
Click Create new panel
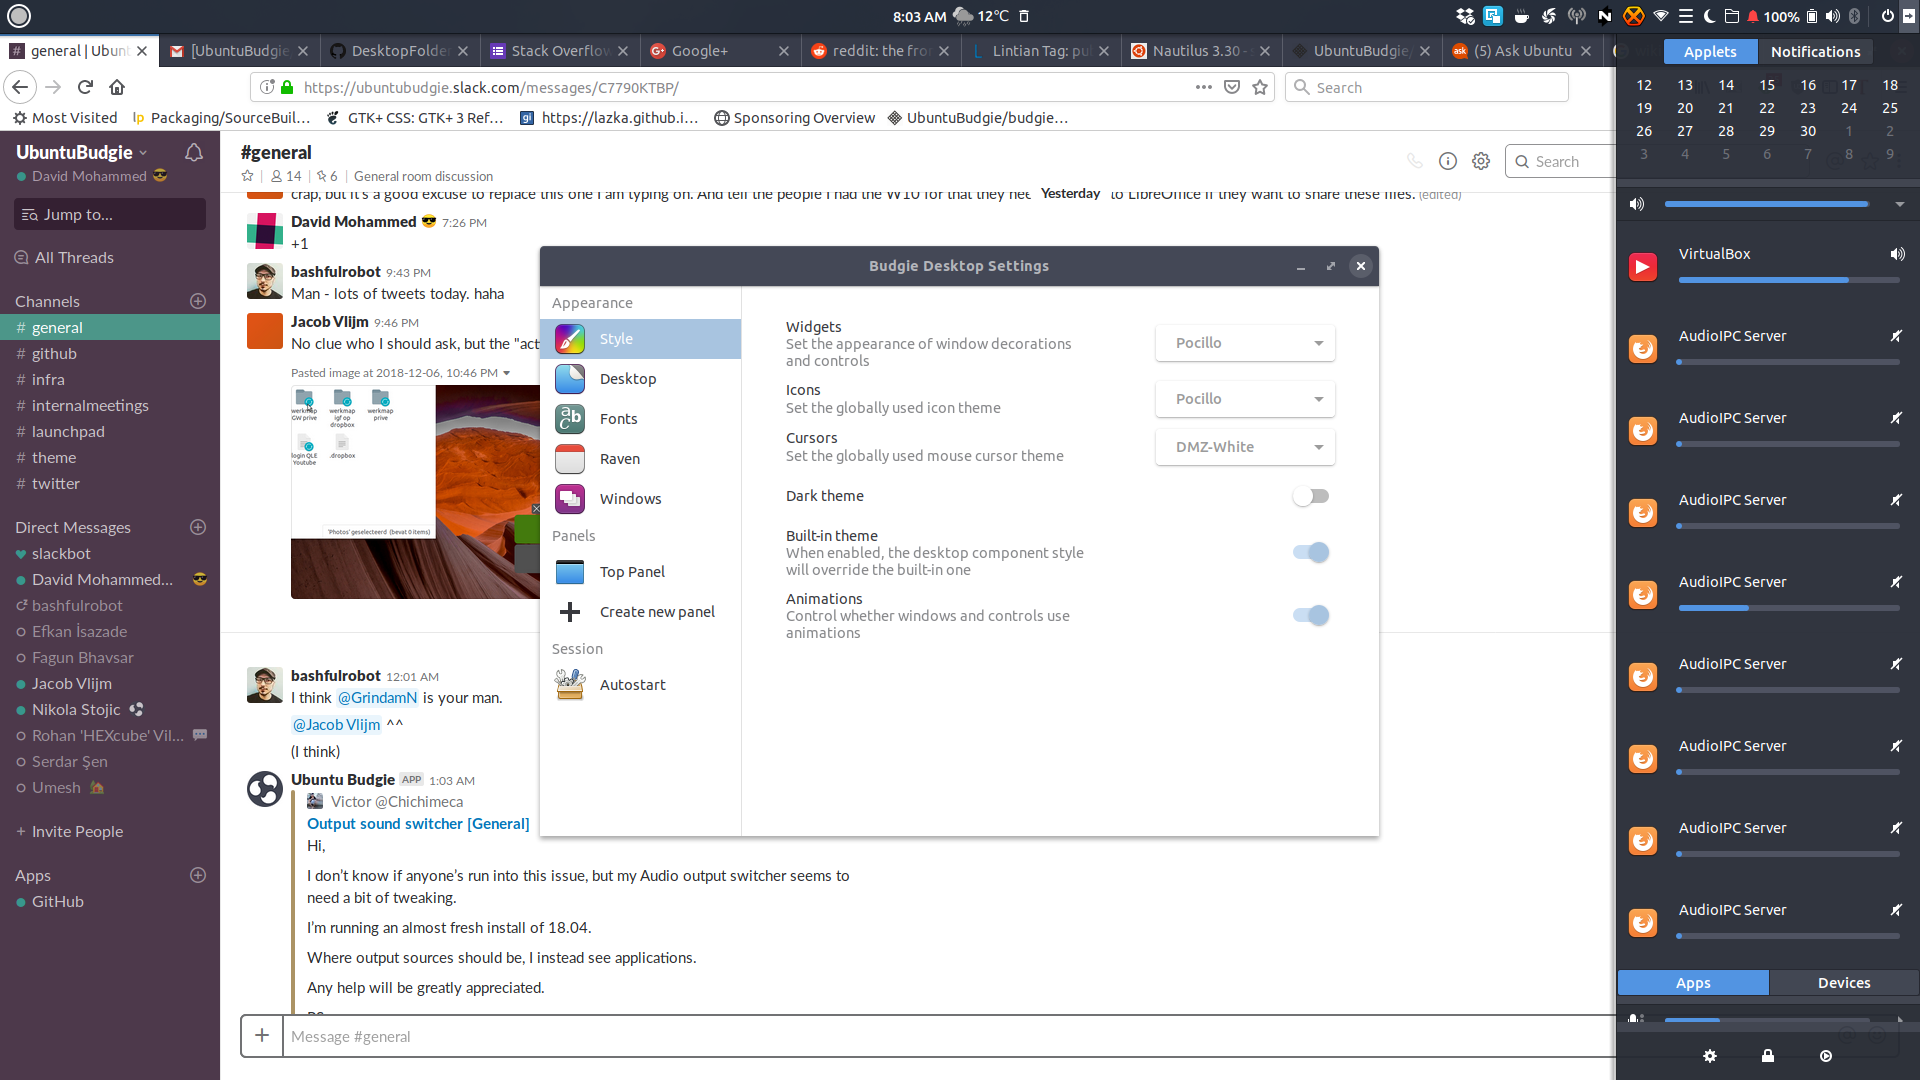641,612
